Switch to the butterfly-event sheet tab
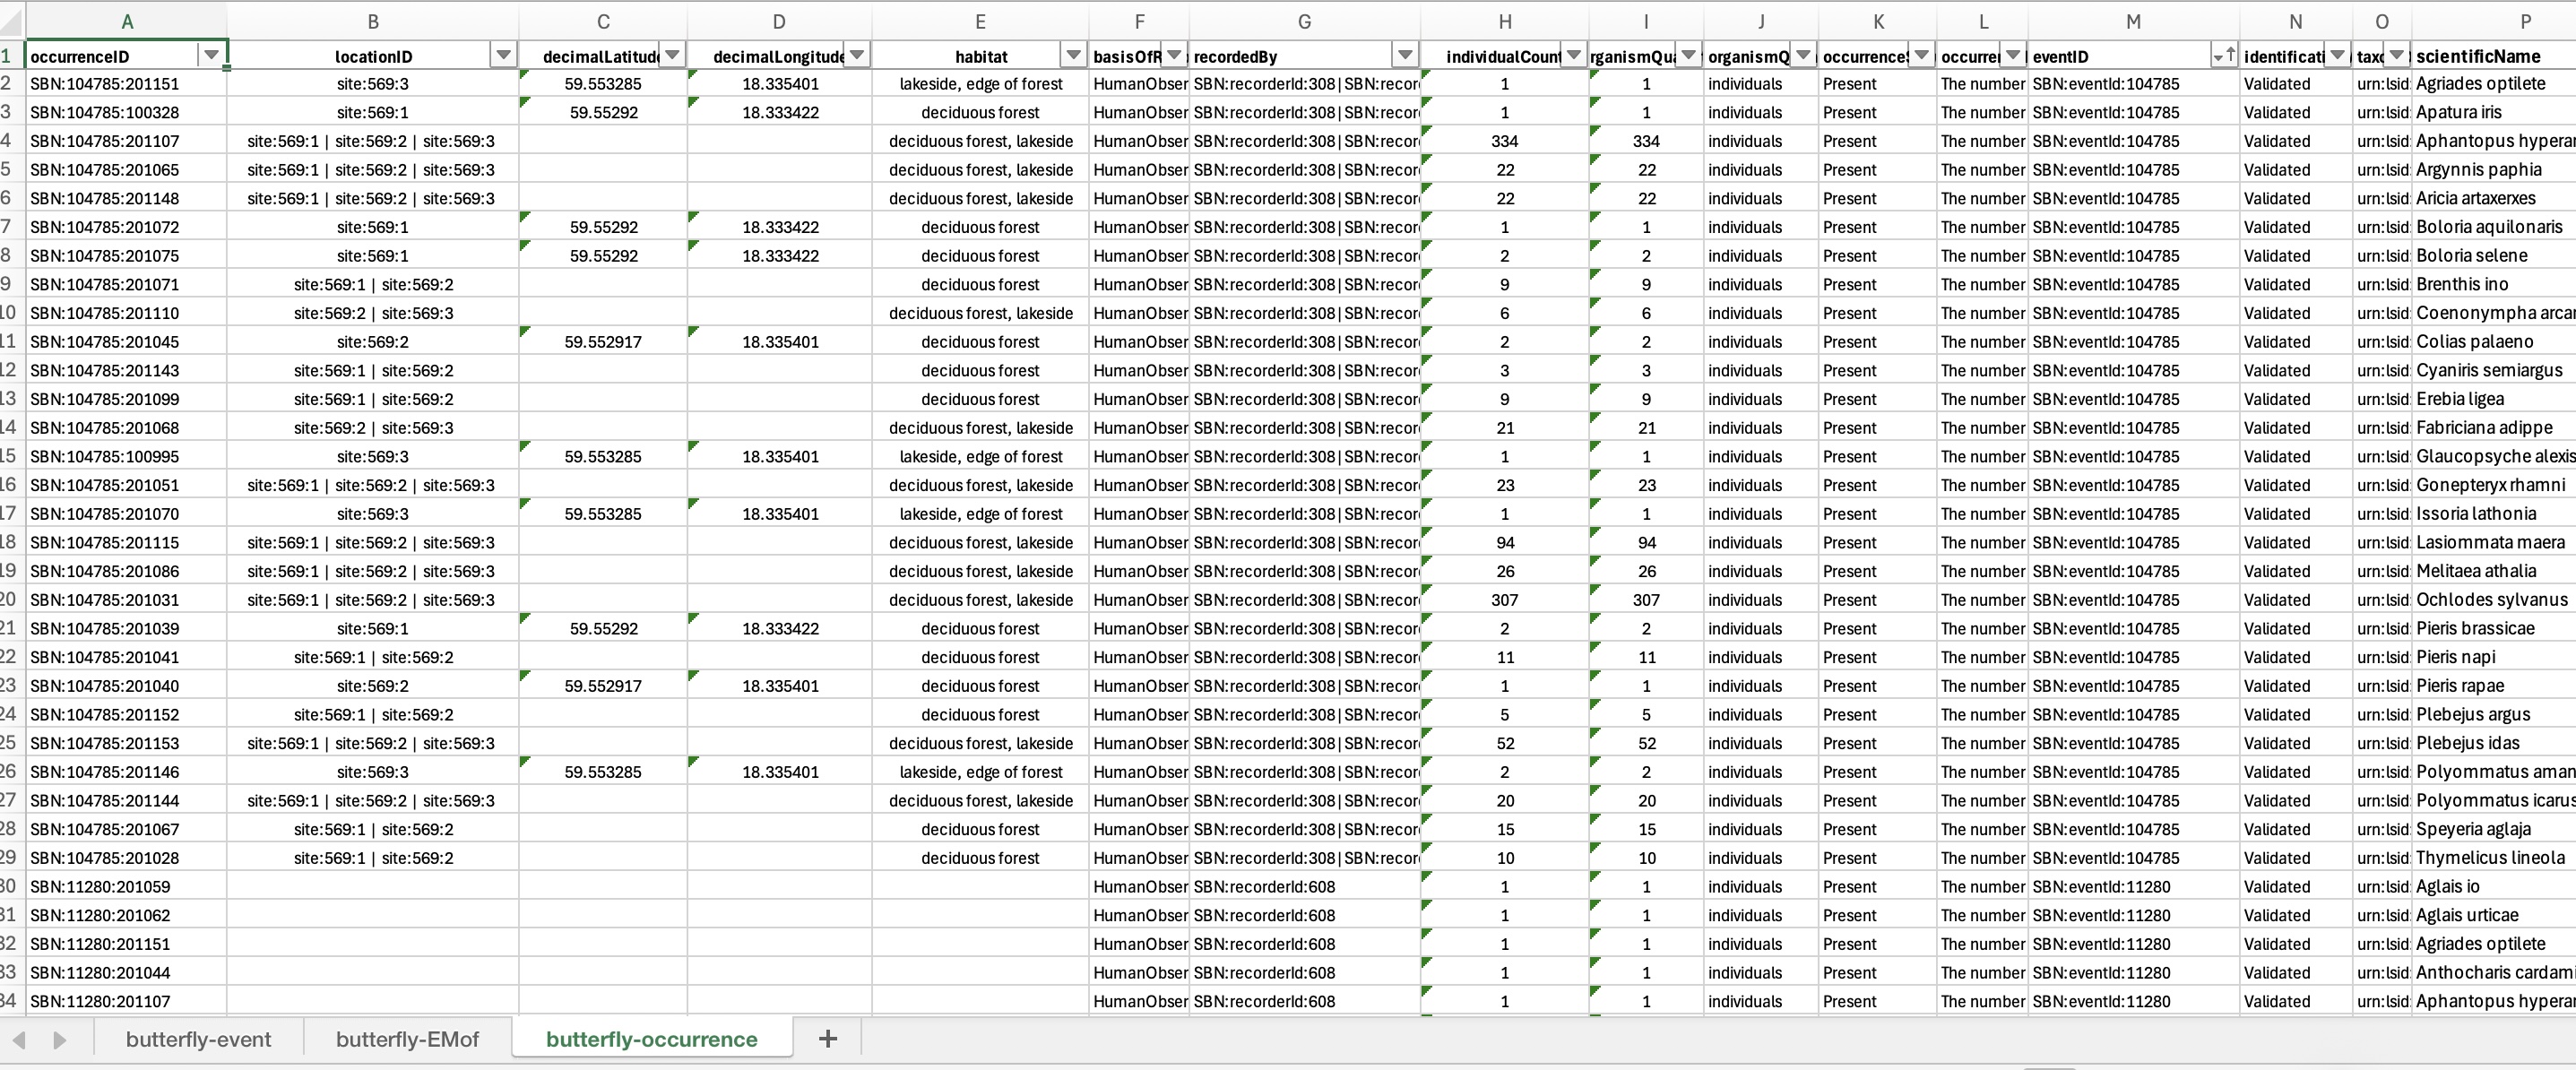 [199, 1039]
